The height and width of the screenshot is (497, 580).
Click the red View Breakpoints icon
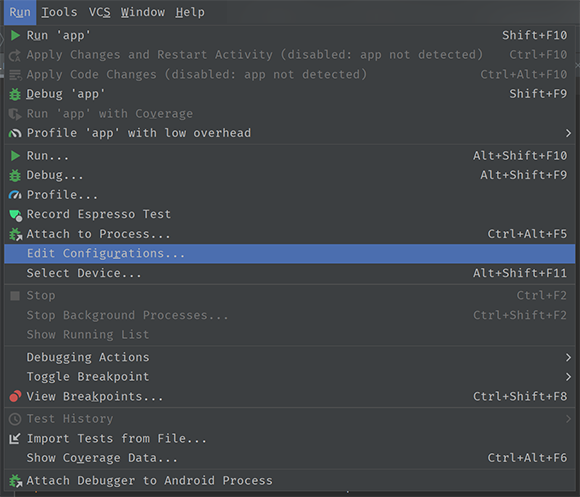tap(15, 396)
